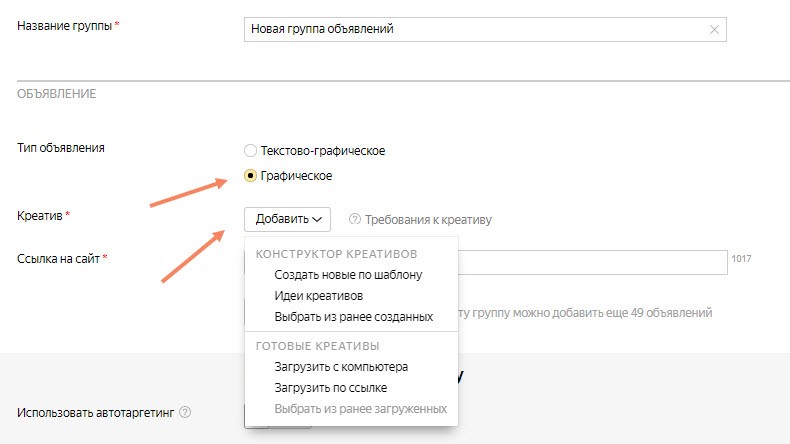Screen dimensions: 790x444
Task: Click the question mark icon beside Требования к креативу
Action: 354,219
